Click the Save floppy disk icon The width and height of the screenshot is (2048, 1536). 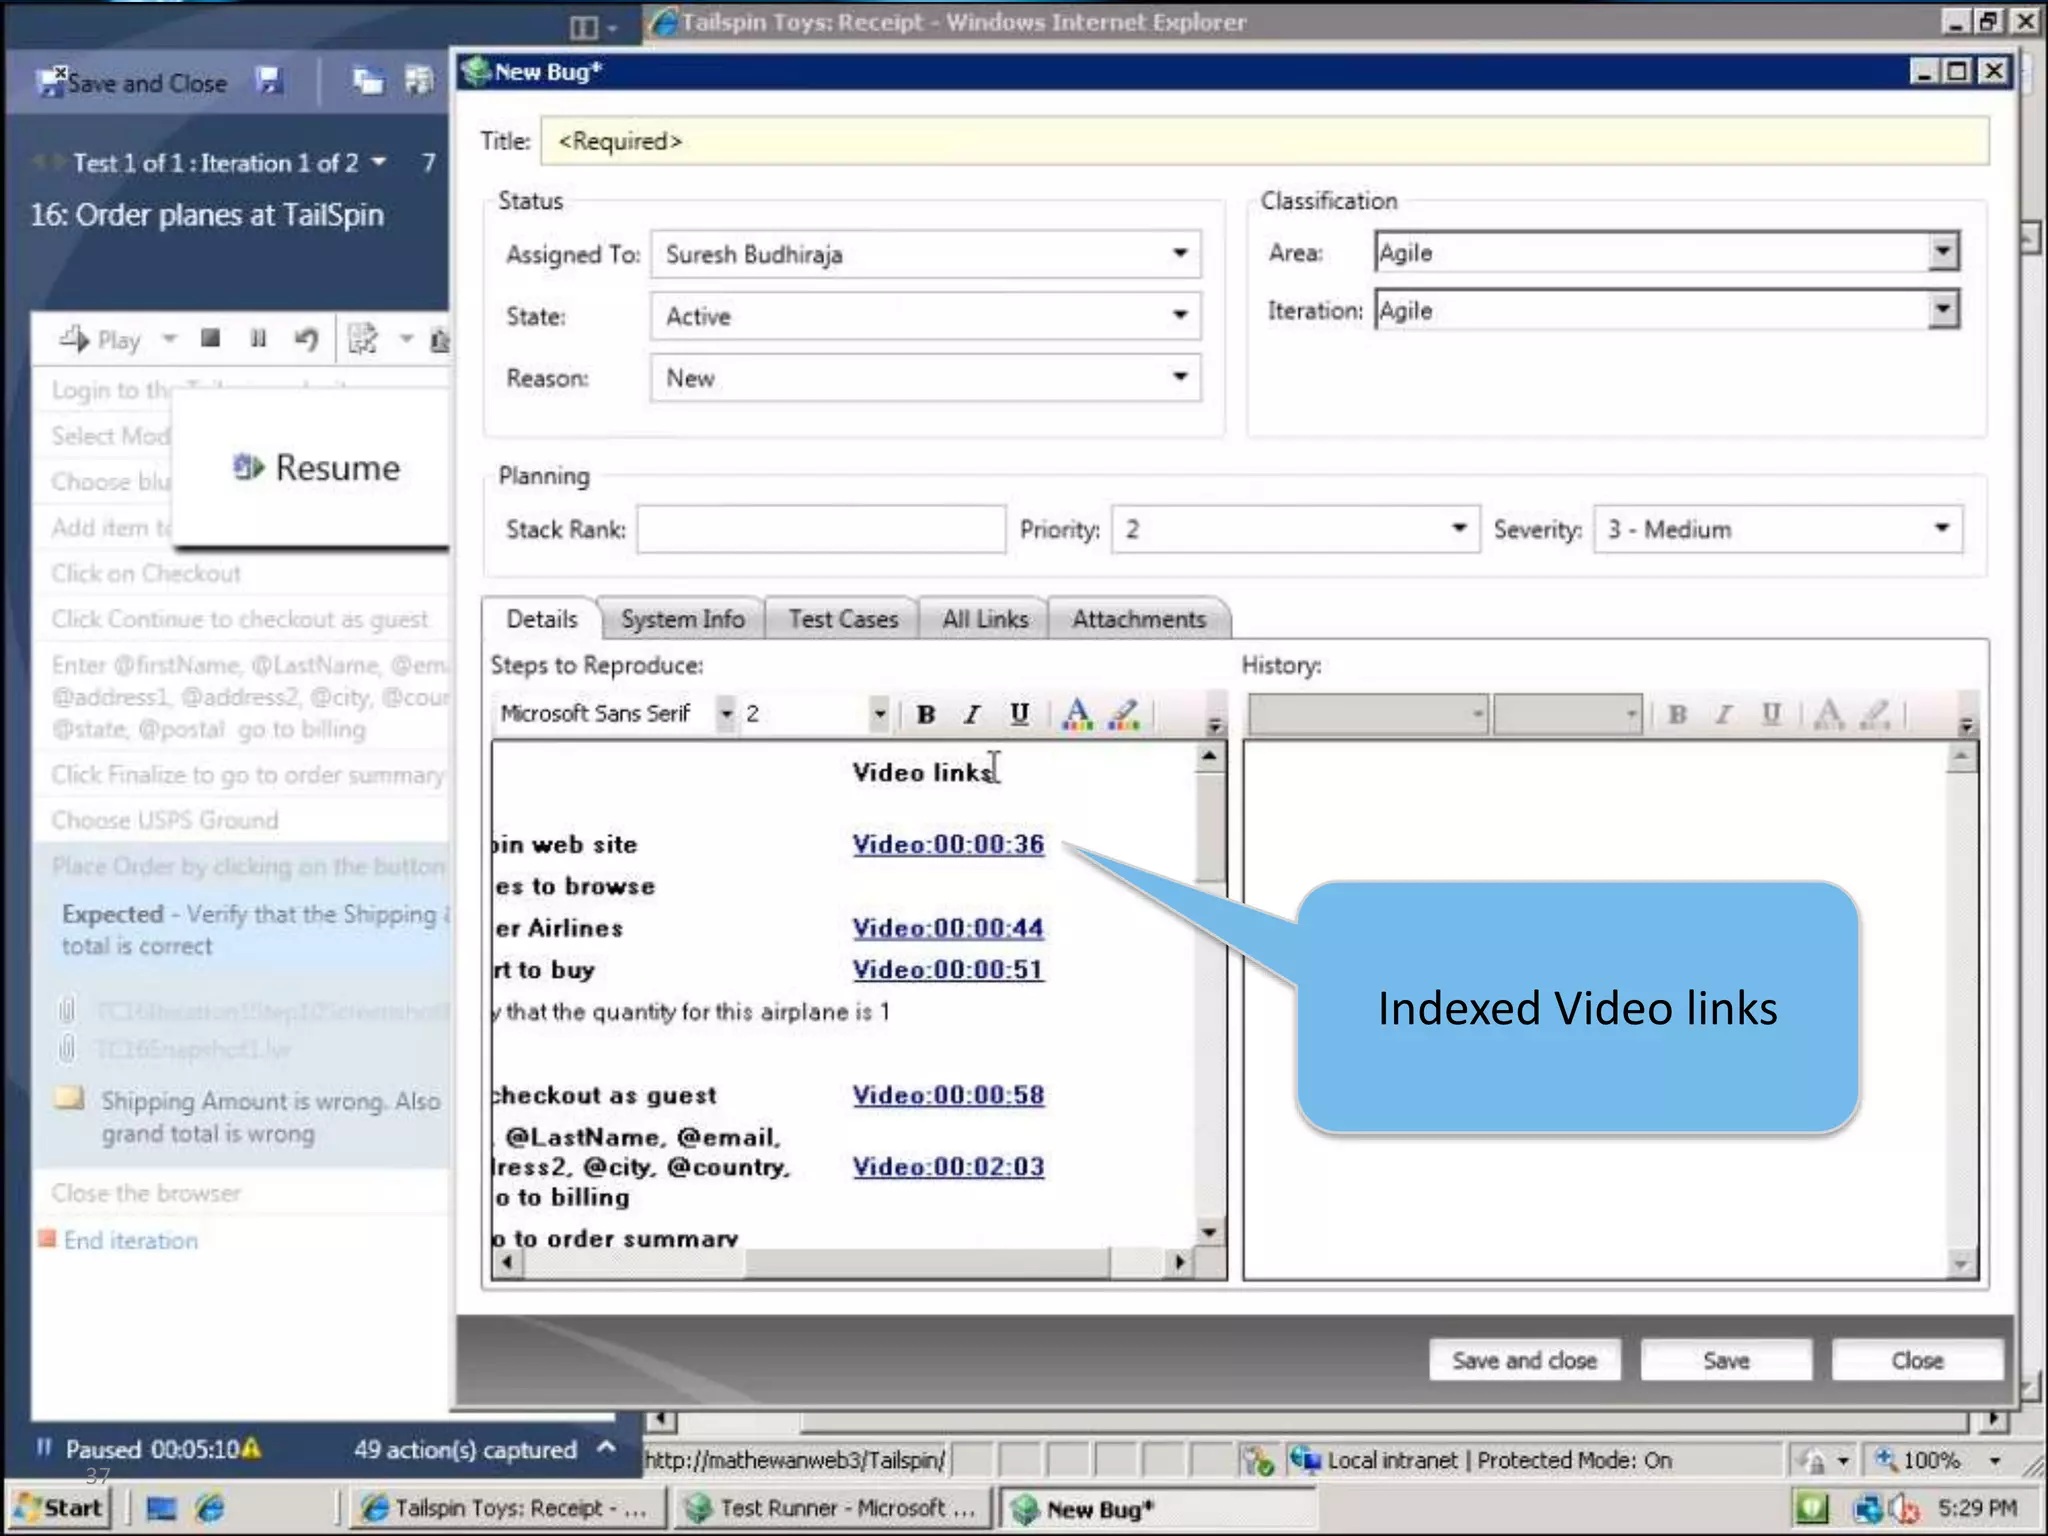tap(268, 82)
